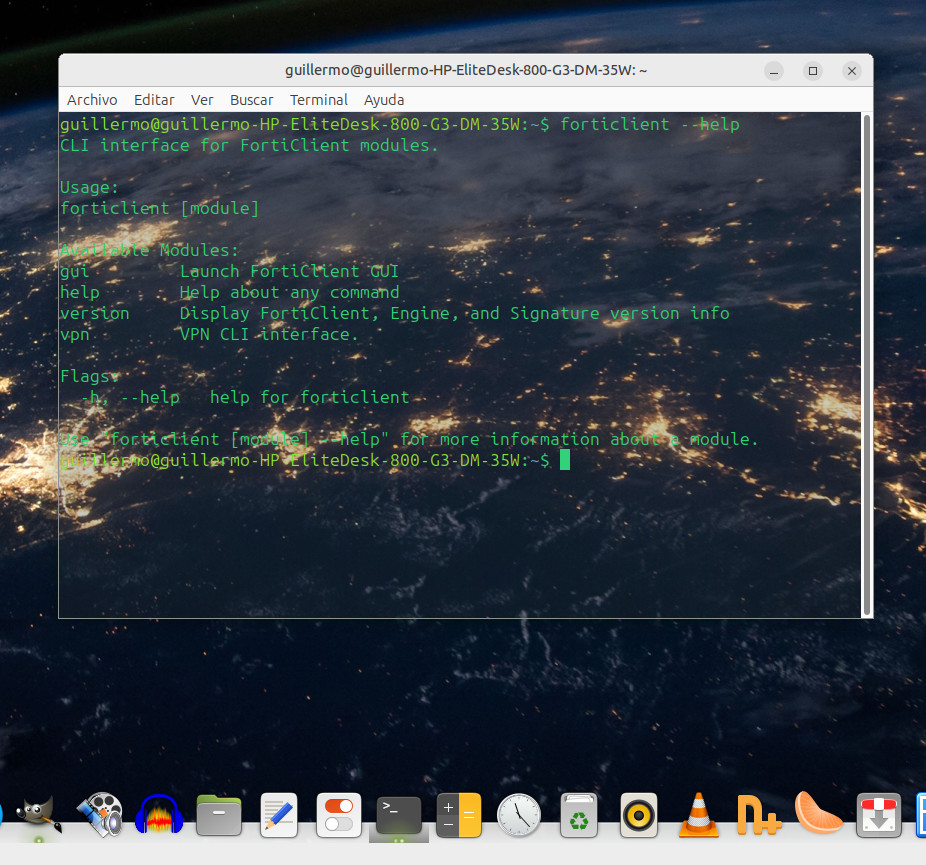Open the recycle bin trash icon
Screen dimensions: 926x865
pos(579,815)
